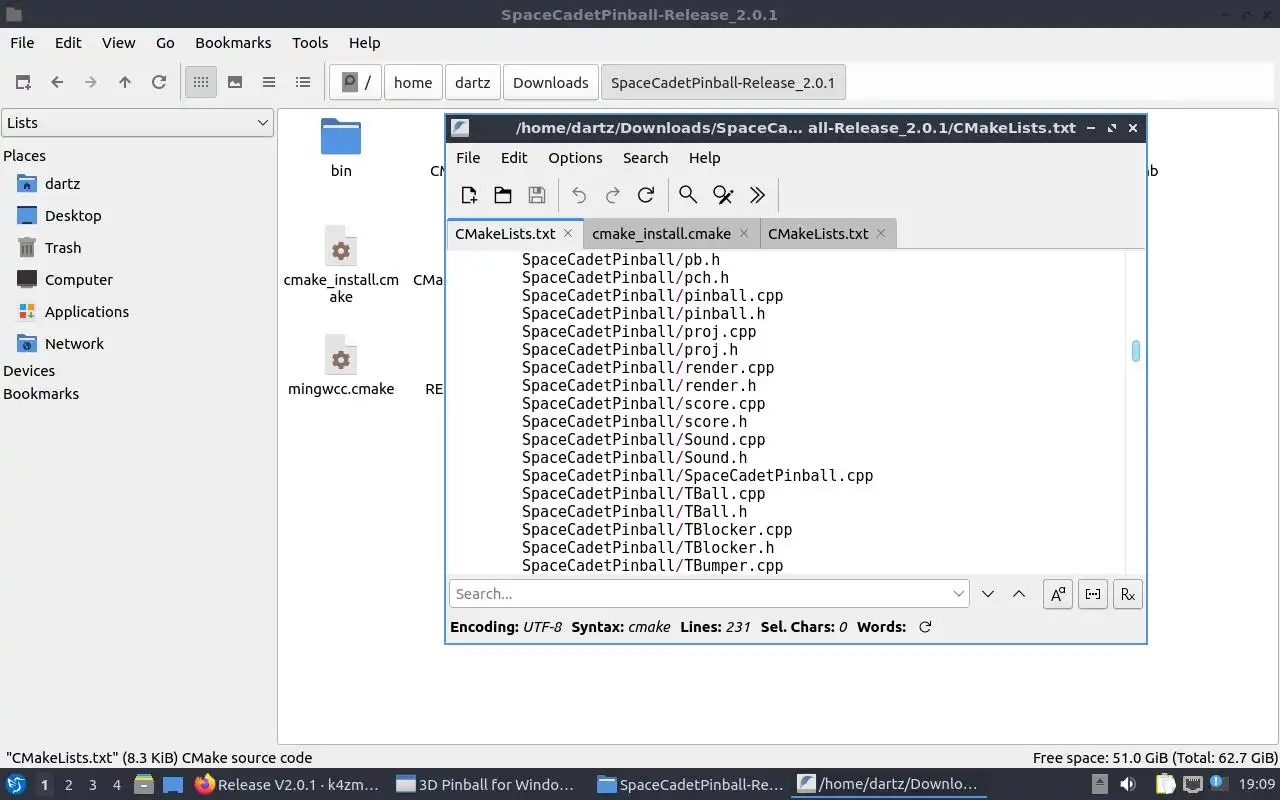
Task: Open Firefox Release V2.0.1 taskbar item
Action: click(x=287, y=785)
